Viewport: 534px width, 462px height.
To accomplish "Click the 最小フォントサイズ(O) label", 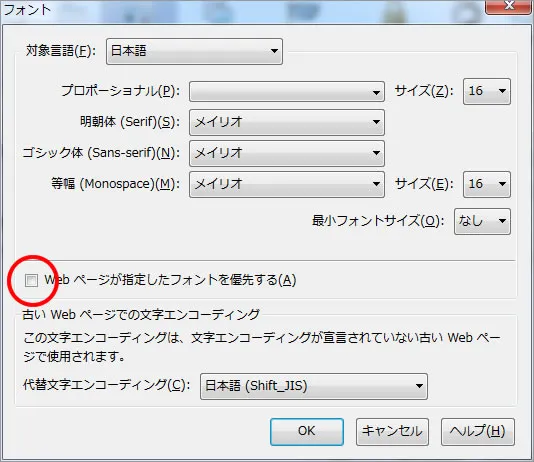I will [x=378, y=221].
